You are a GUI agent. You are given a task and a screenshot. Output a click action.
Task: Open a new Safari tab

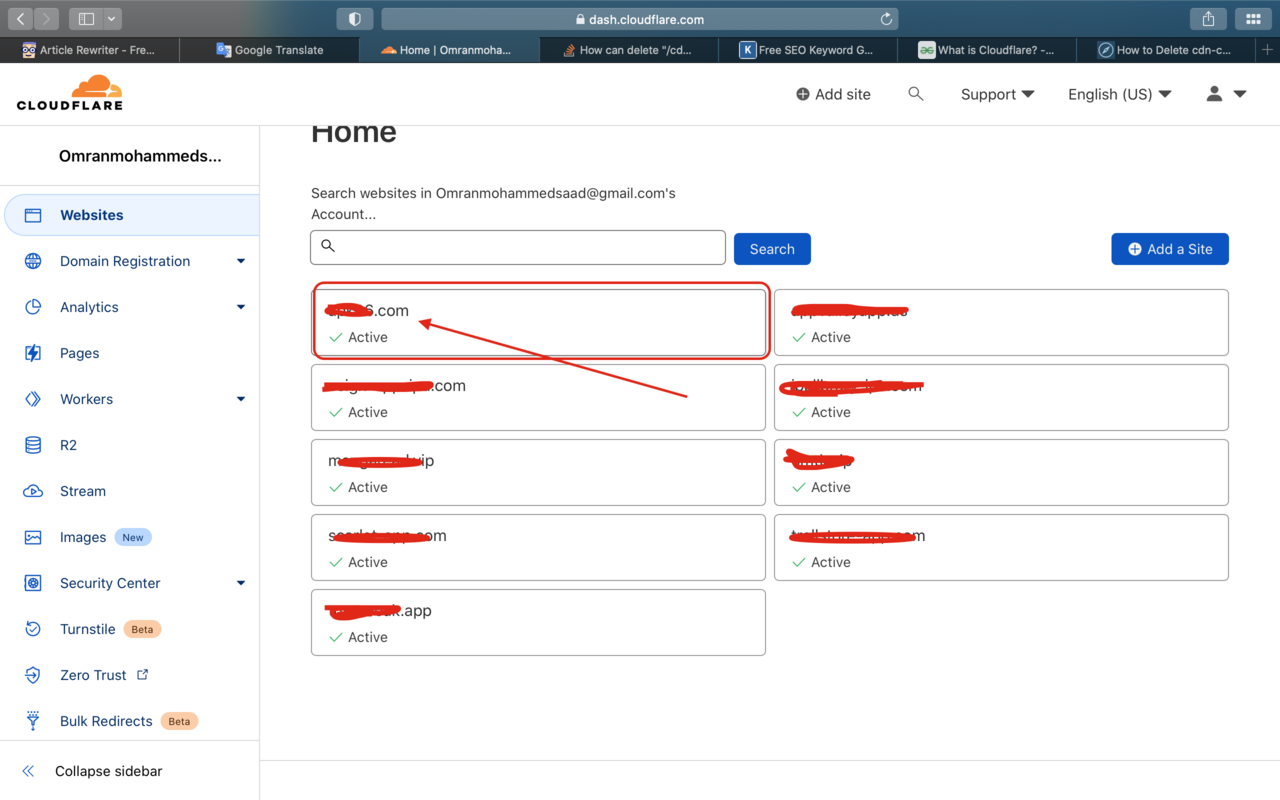click(x=1268, y=50)
